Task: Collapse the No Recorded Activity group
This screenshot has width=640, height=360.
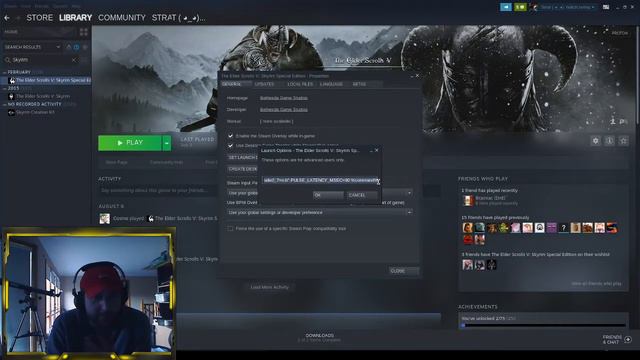Action: click(5, 104)
